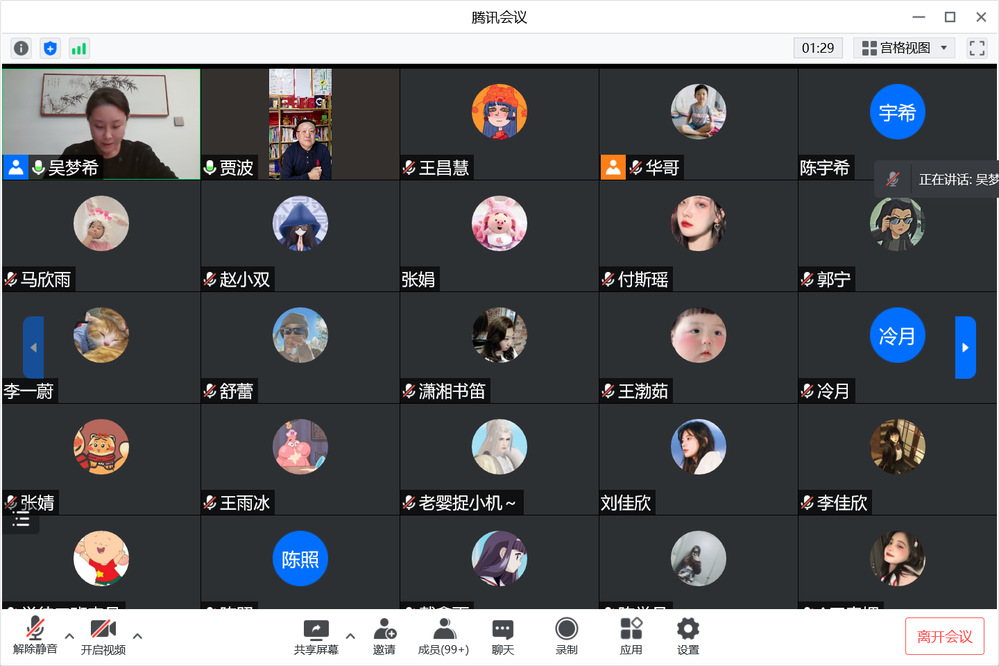Viewport: 999px width, 666px height.
Task: Open the Chat (聊天) panel
Action: pyautogui.click(x=503, y=637)
